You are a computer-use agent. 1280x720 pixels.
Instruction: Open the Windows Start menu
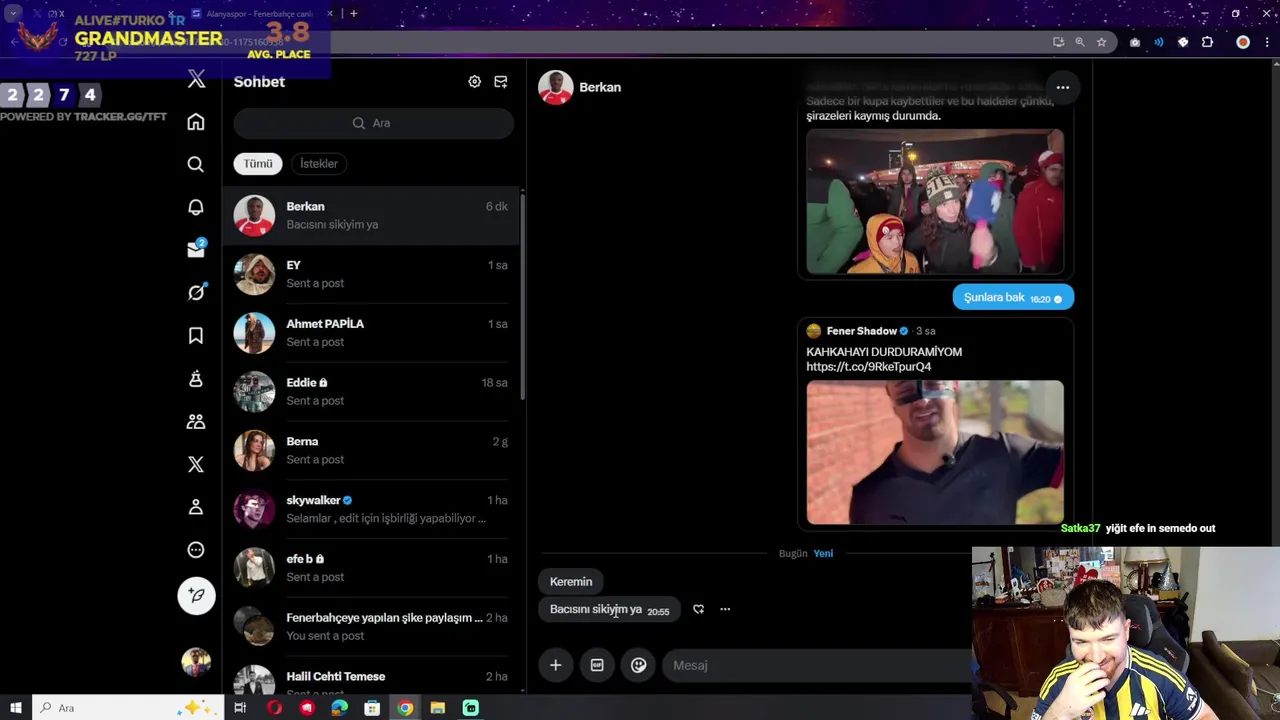coord(15,708)
